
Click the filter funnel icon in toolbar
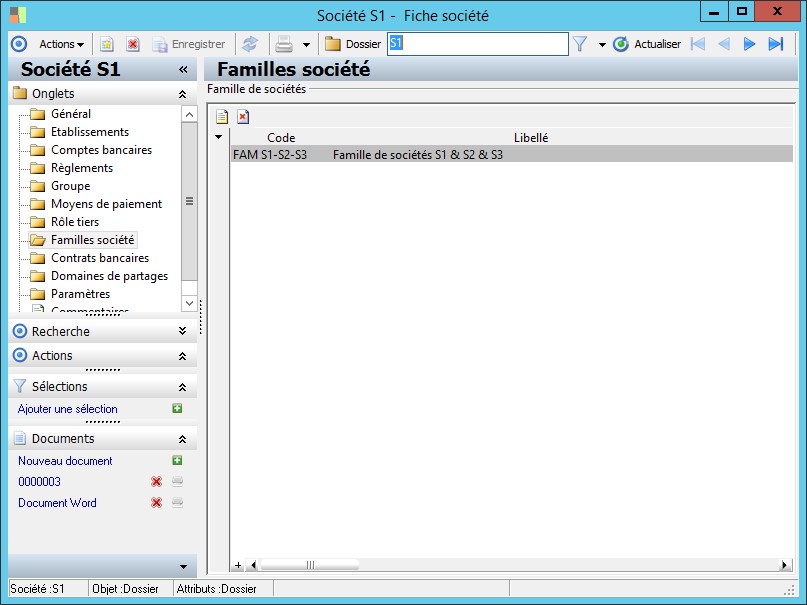580,44
